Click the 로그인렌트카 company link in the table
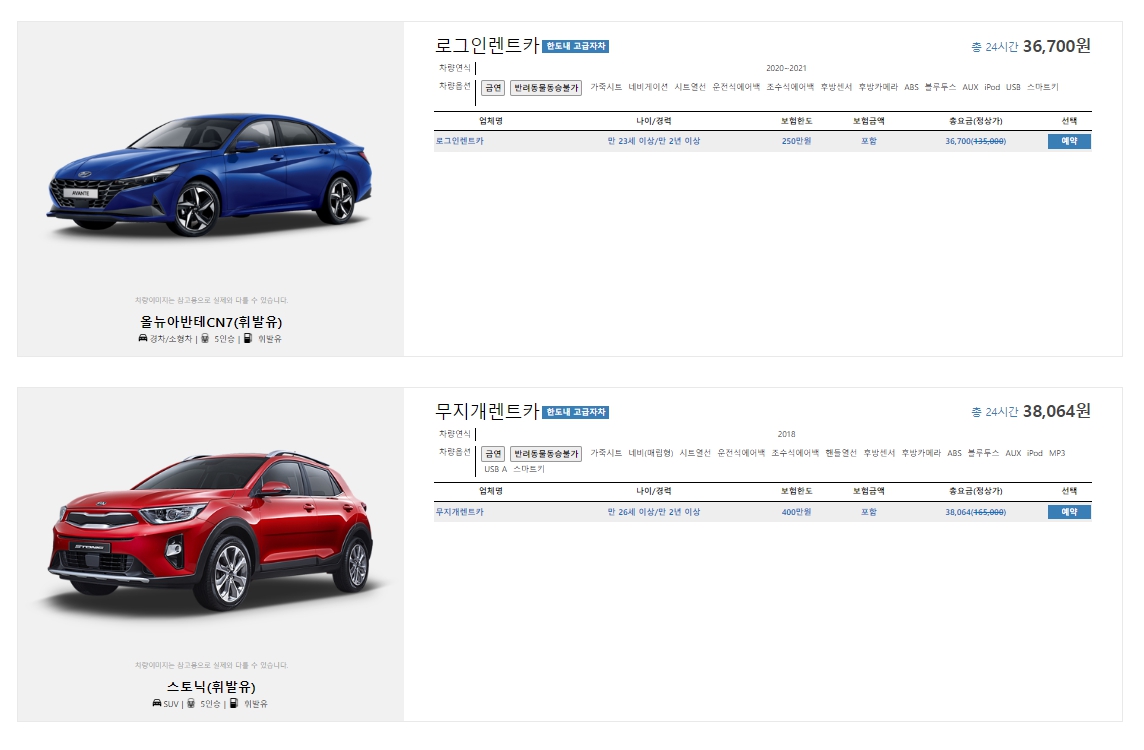Image resolution: width=1144 pixels, height=750 pixels. click(460, 141)
